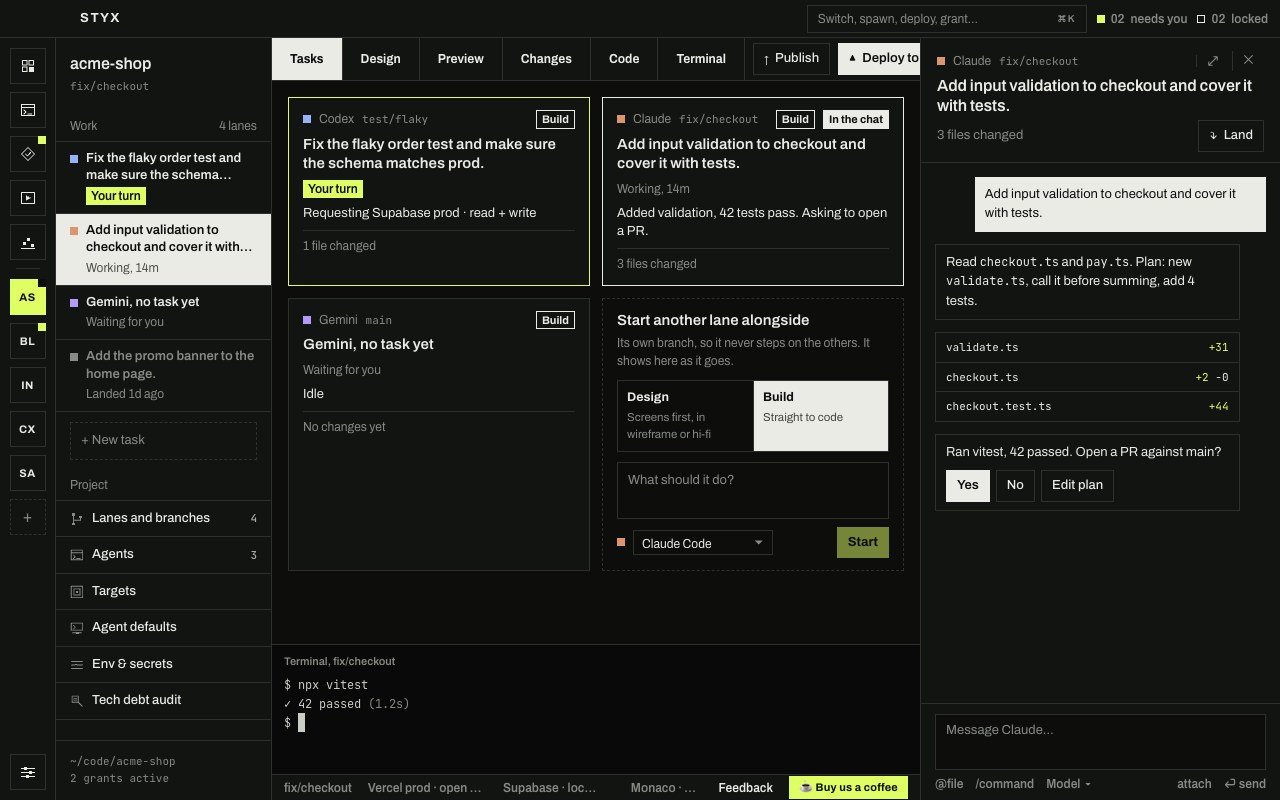Click the Start lane button
Image resolution: width=1280 pixels, height=800 pixels.
tap(863, 542)
